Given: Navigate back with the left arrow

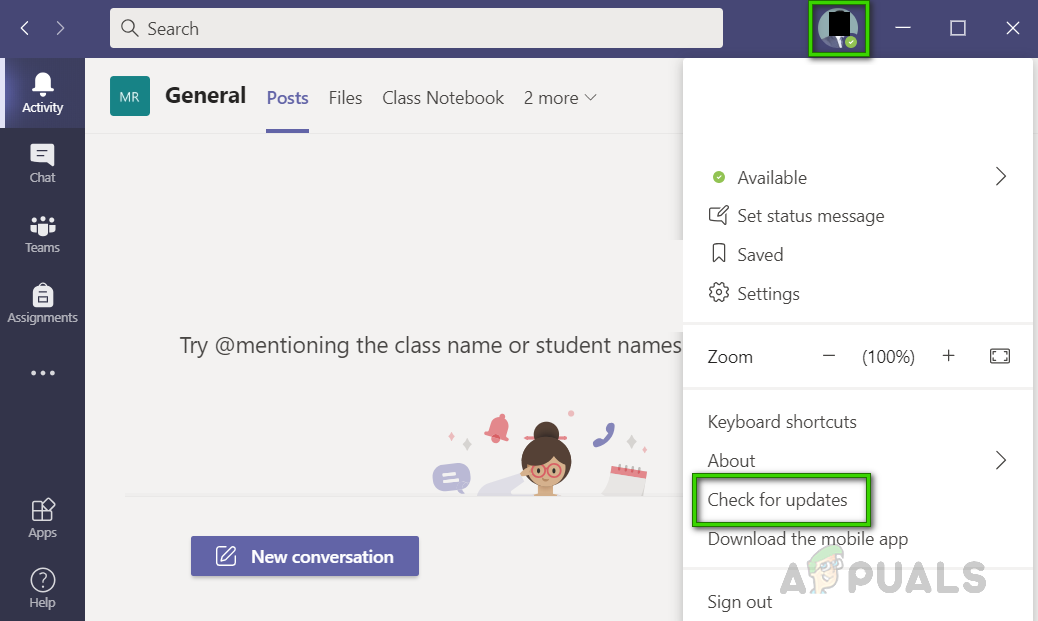Looking at the screenshot, I should point(25,28).
